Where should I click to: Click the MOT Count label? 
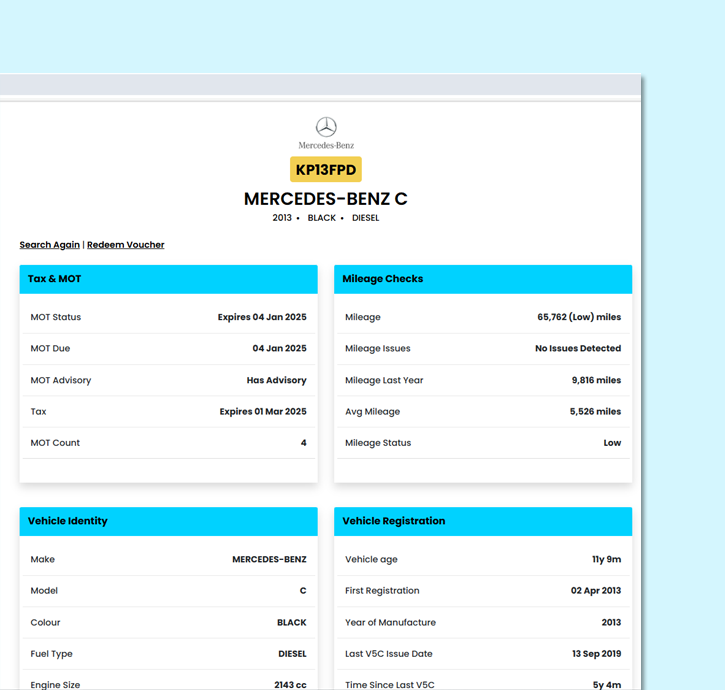click(x=55, y=443)
